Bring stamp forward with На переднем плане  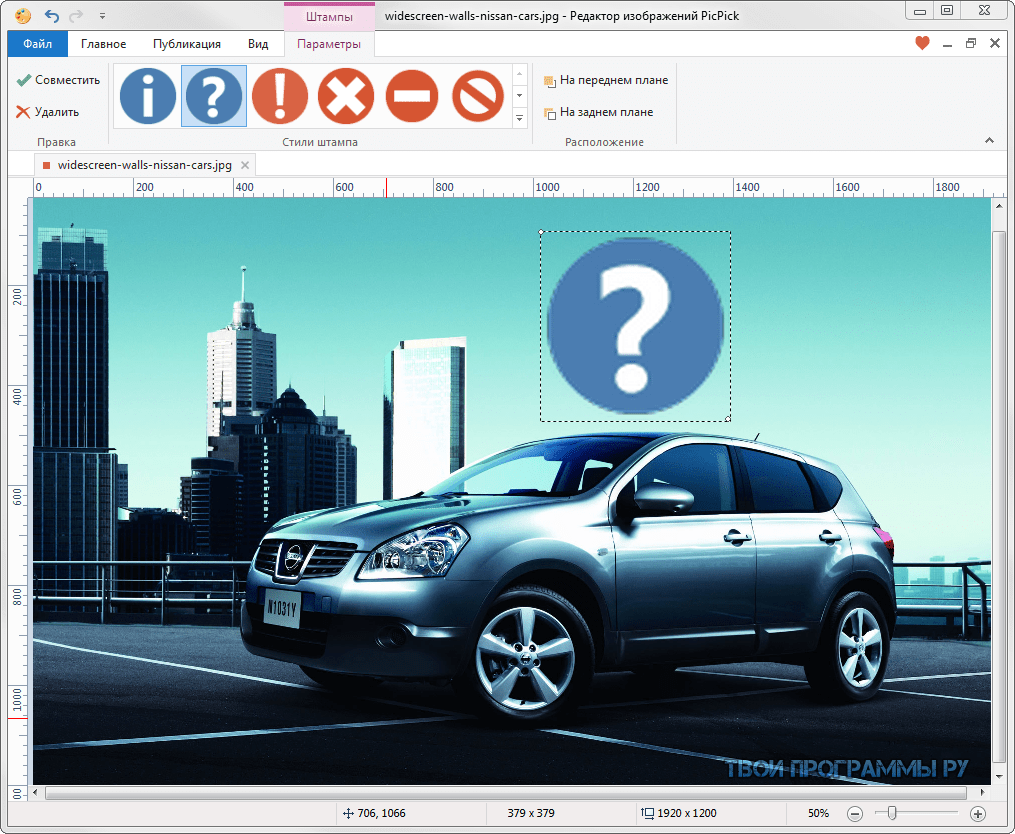(x=606, y=80)
